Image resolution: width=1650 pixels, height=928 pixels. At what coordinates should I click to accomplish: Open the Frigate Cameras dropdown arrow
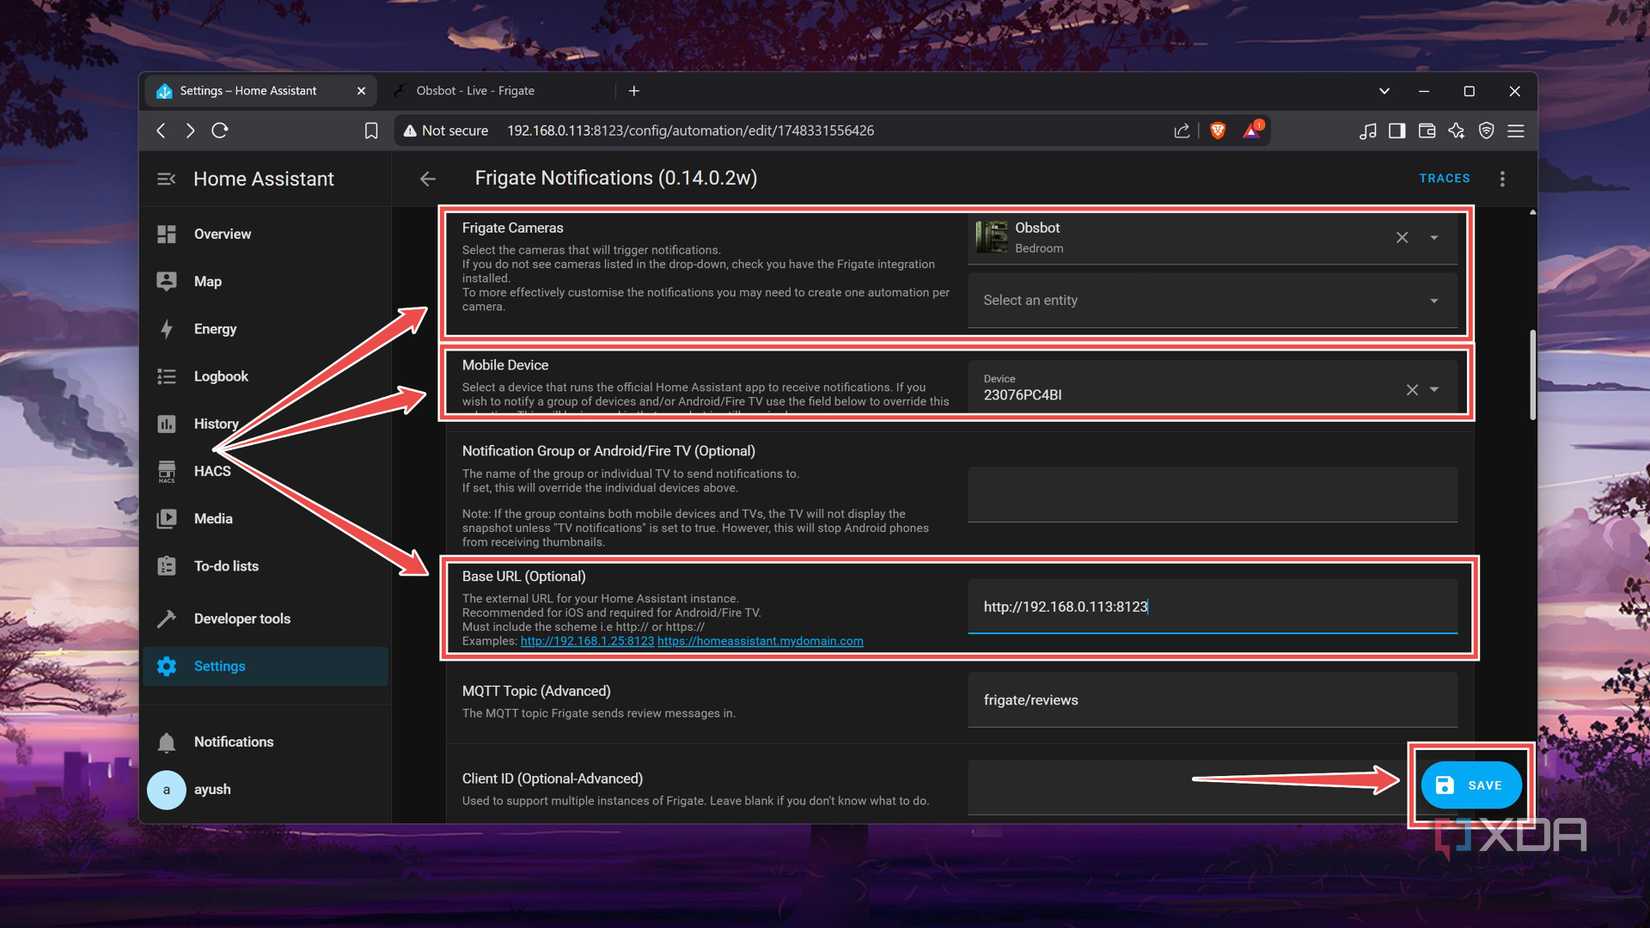[1433, 237]
